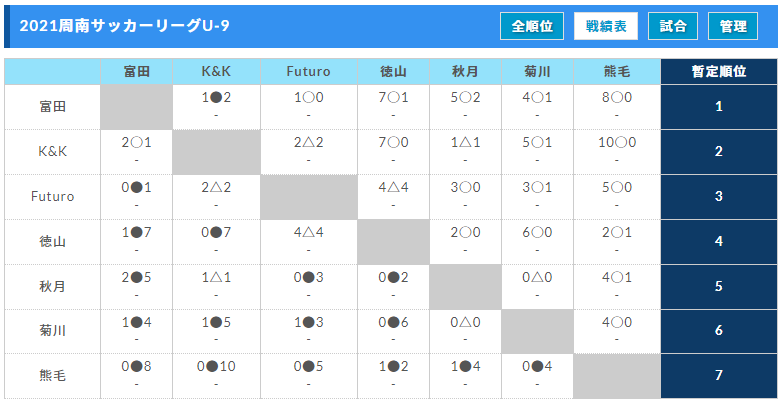Viewport: 784px width, 404px height.
Task: Select 徳山 vs 菊川 6○0 result
Action: 537,232
